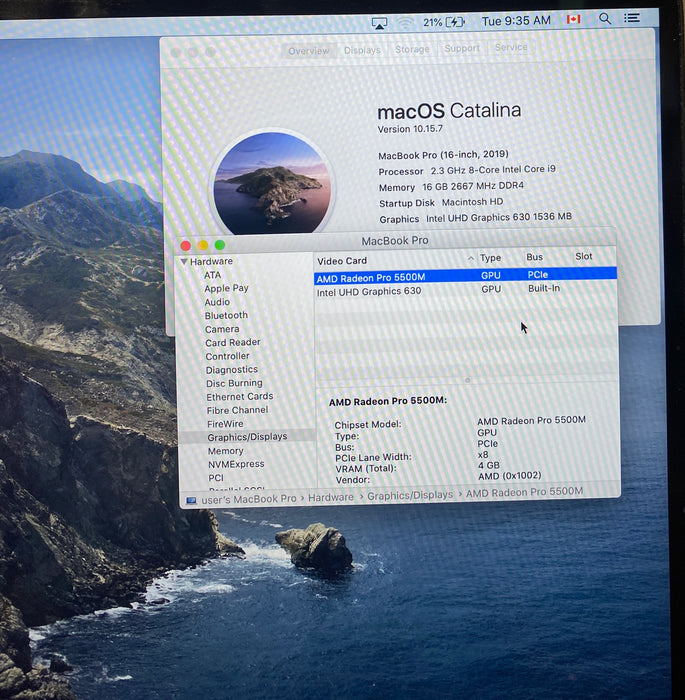Viewport: 685px width, 700px height.
Task: Close the MacBook Pro System Information window
Action: (186, 246)
